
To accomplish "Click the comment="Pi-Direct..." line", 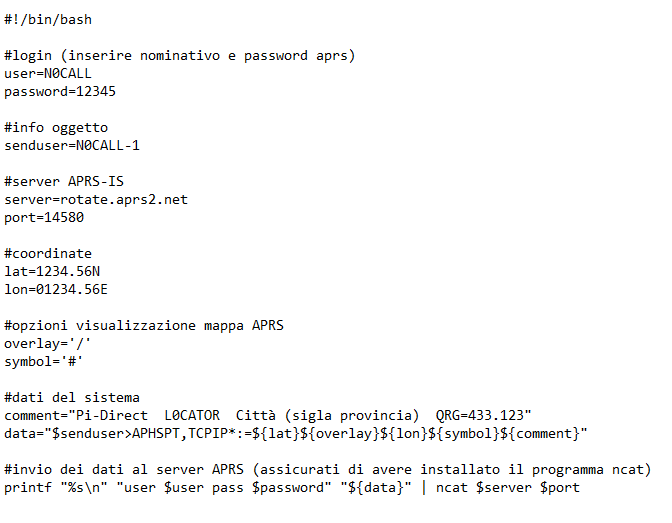I will click(268, 415).
